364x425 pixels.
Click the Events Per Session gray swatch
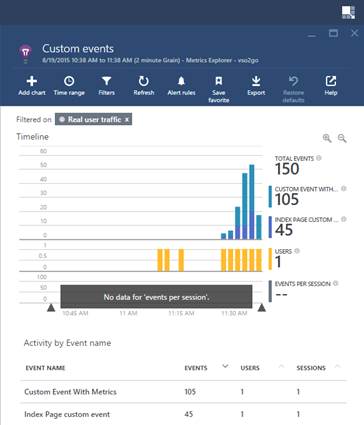270,291
